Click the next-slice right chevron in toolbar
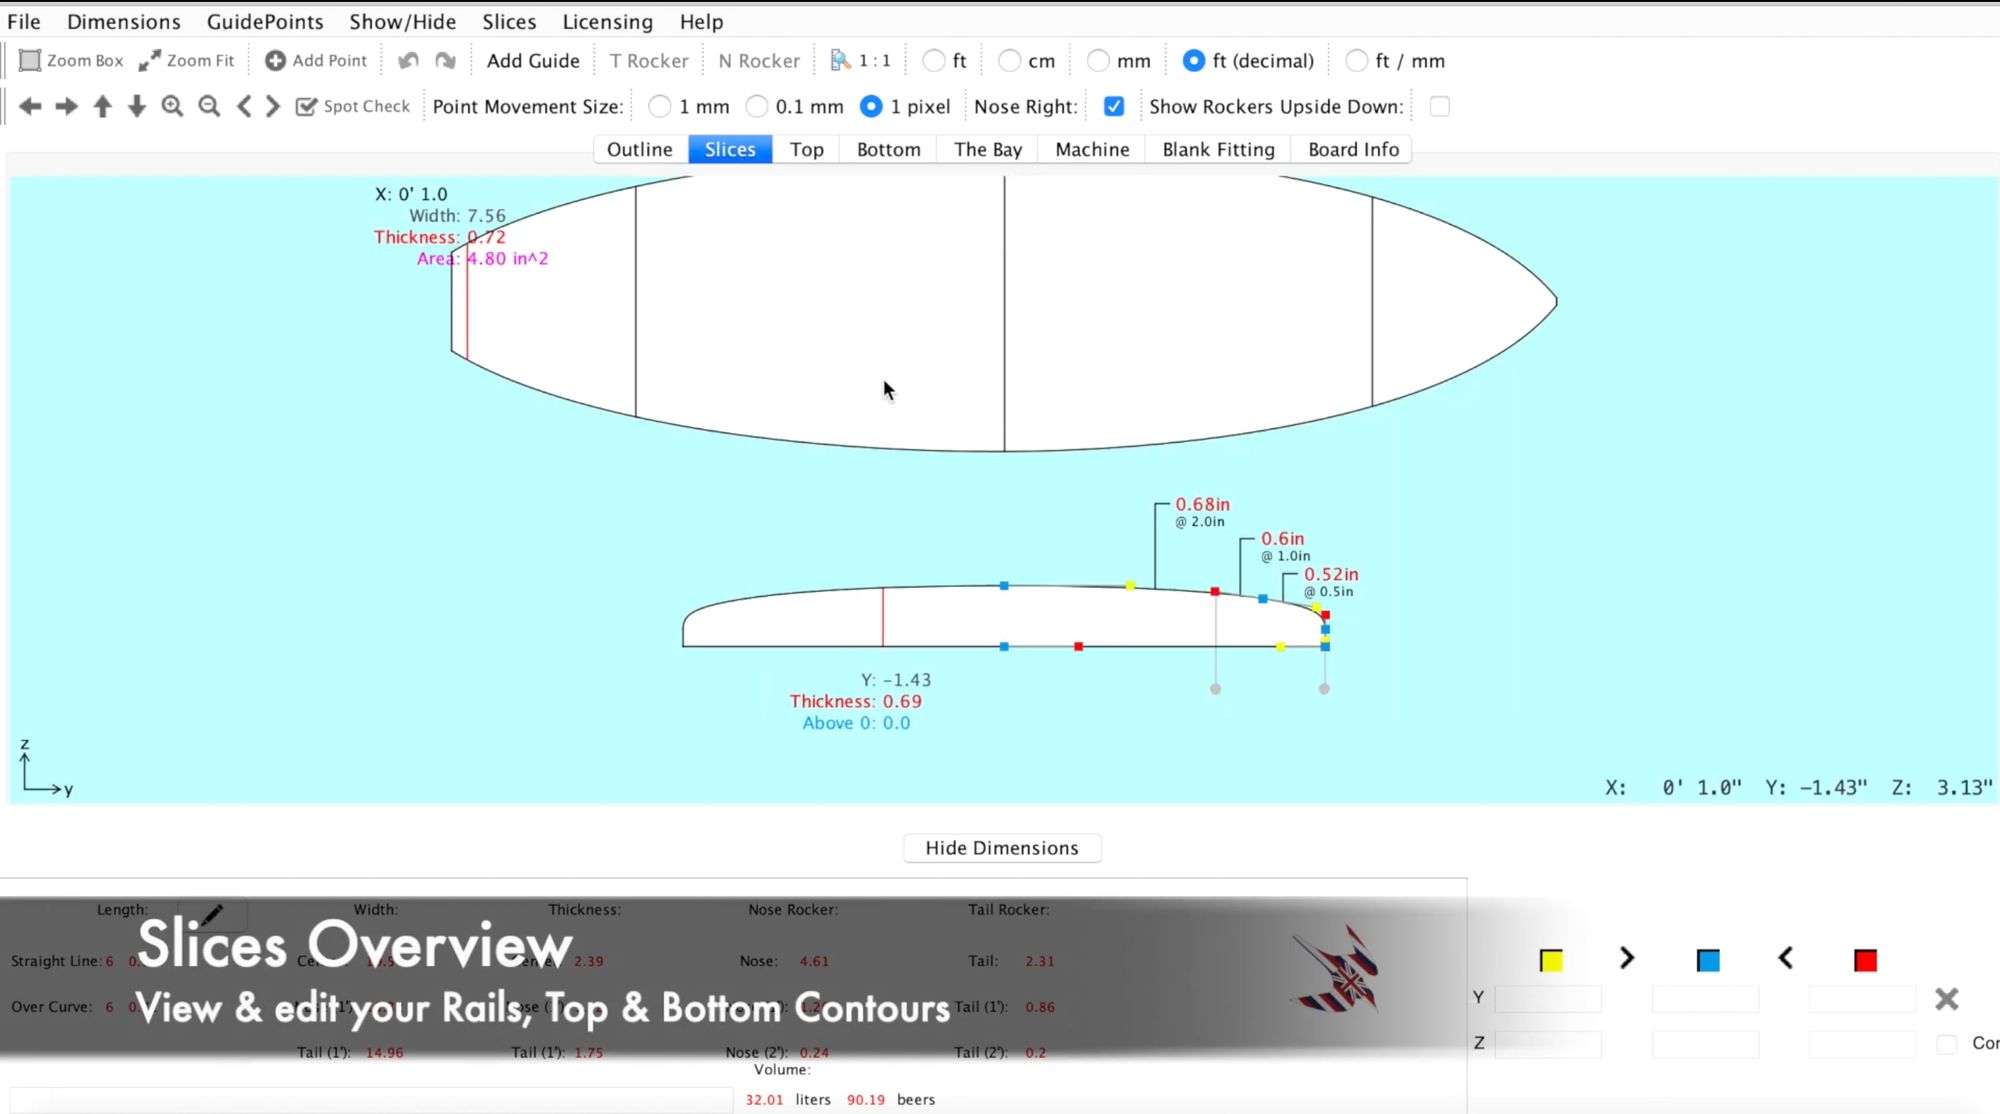The image size is (2000, 1114). point(271,106)
